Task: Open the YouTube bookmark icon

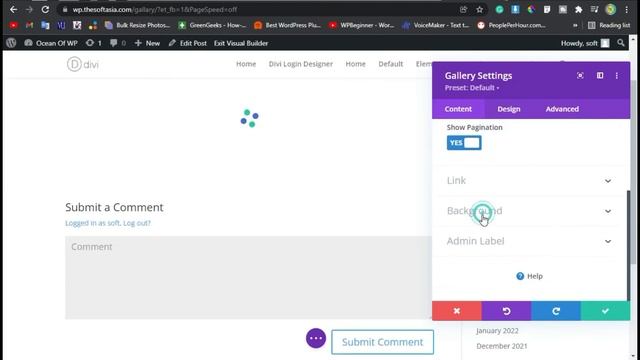Action: pos(13,25)
